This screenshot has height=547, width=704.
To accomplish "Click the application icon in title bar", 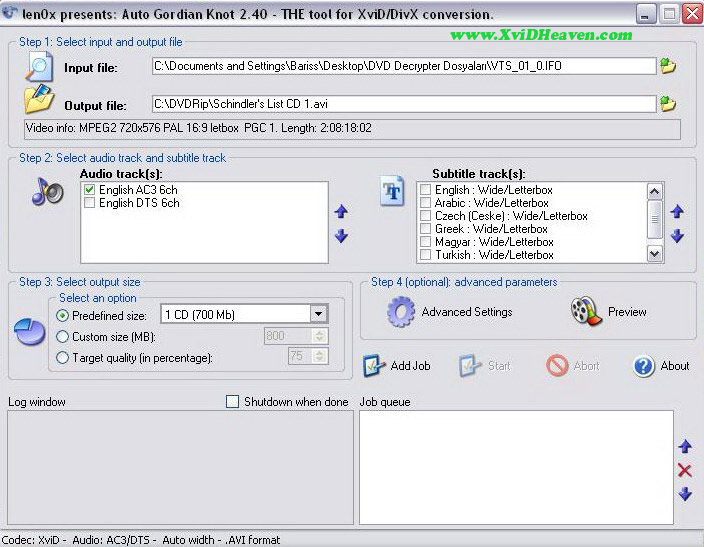I will pos(10,13).
